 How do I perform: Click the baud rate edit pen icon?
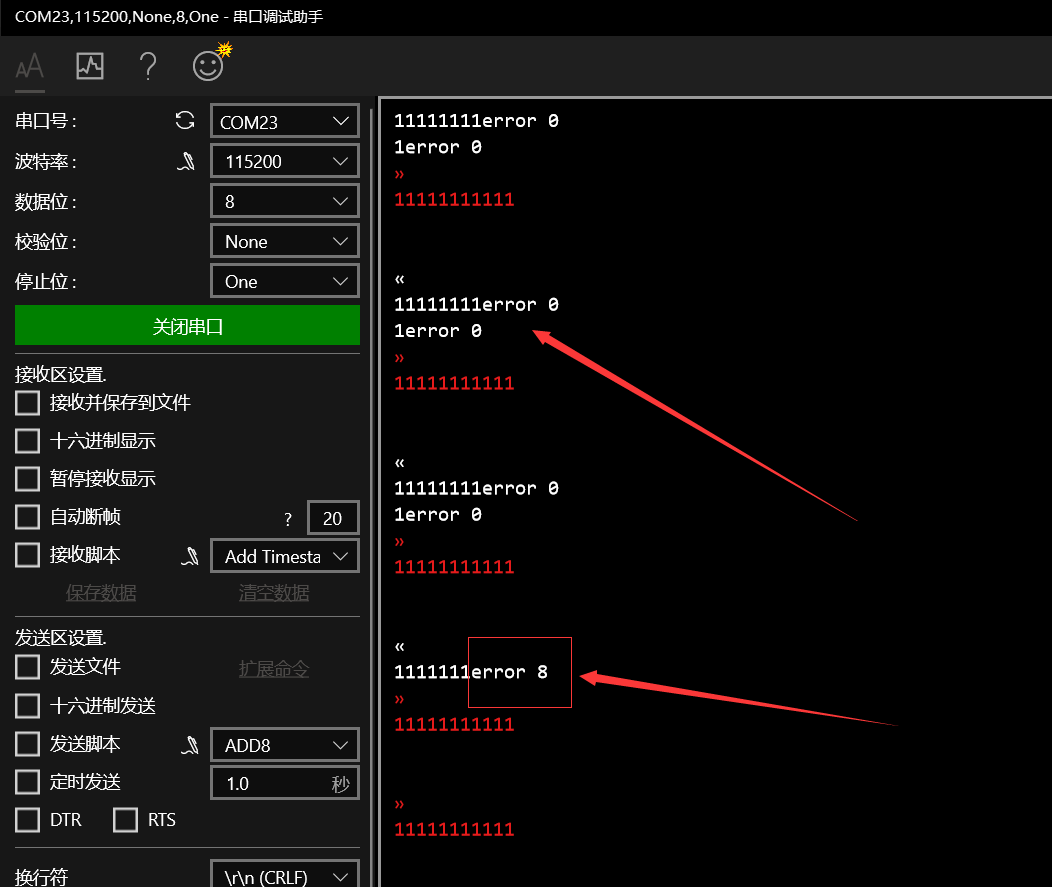point(187,161)
